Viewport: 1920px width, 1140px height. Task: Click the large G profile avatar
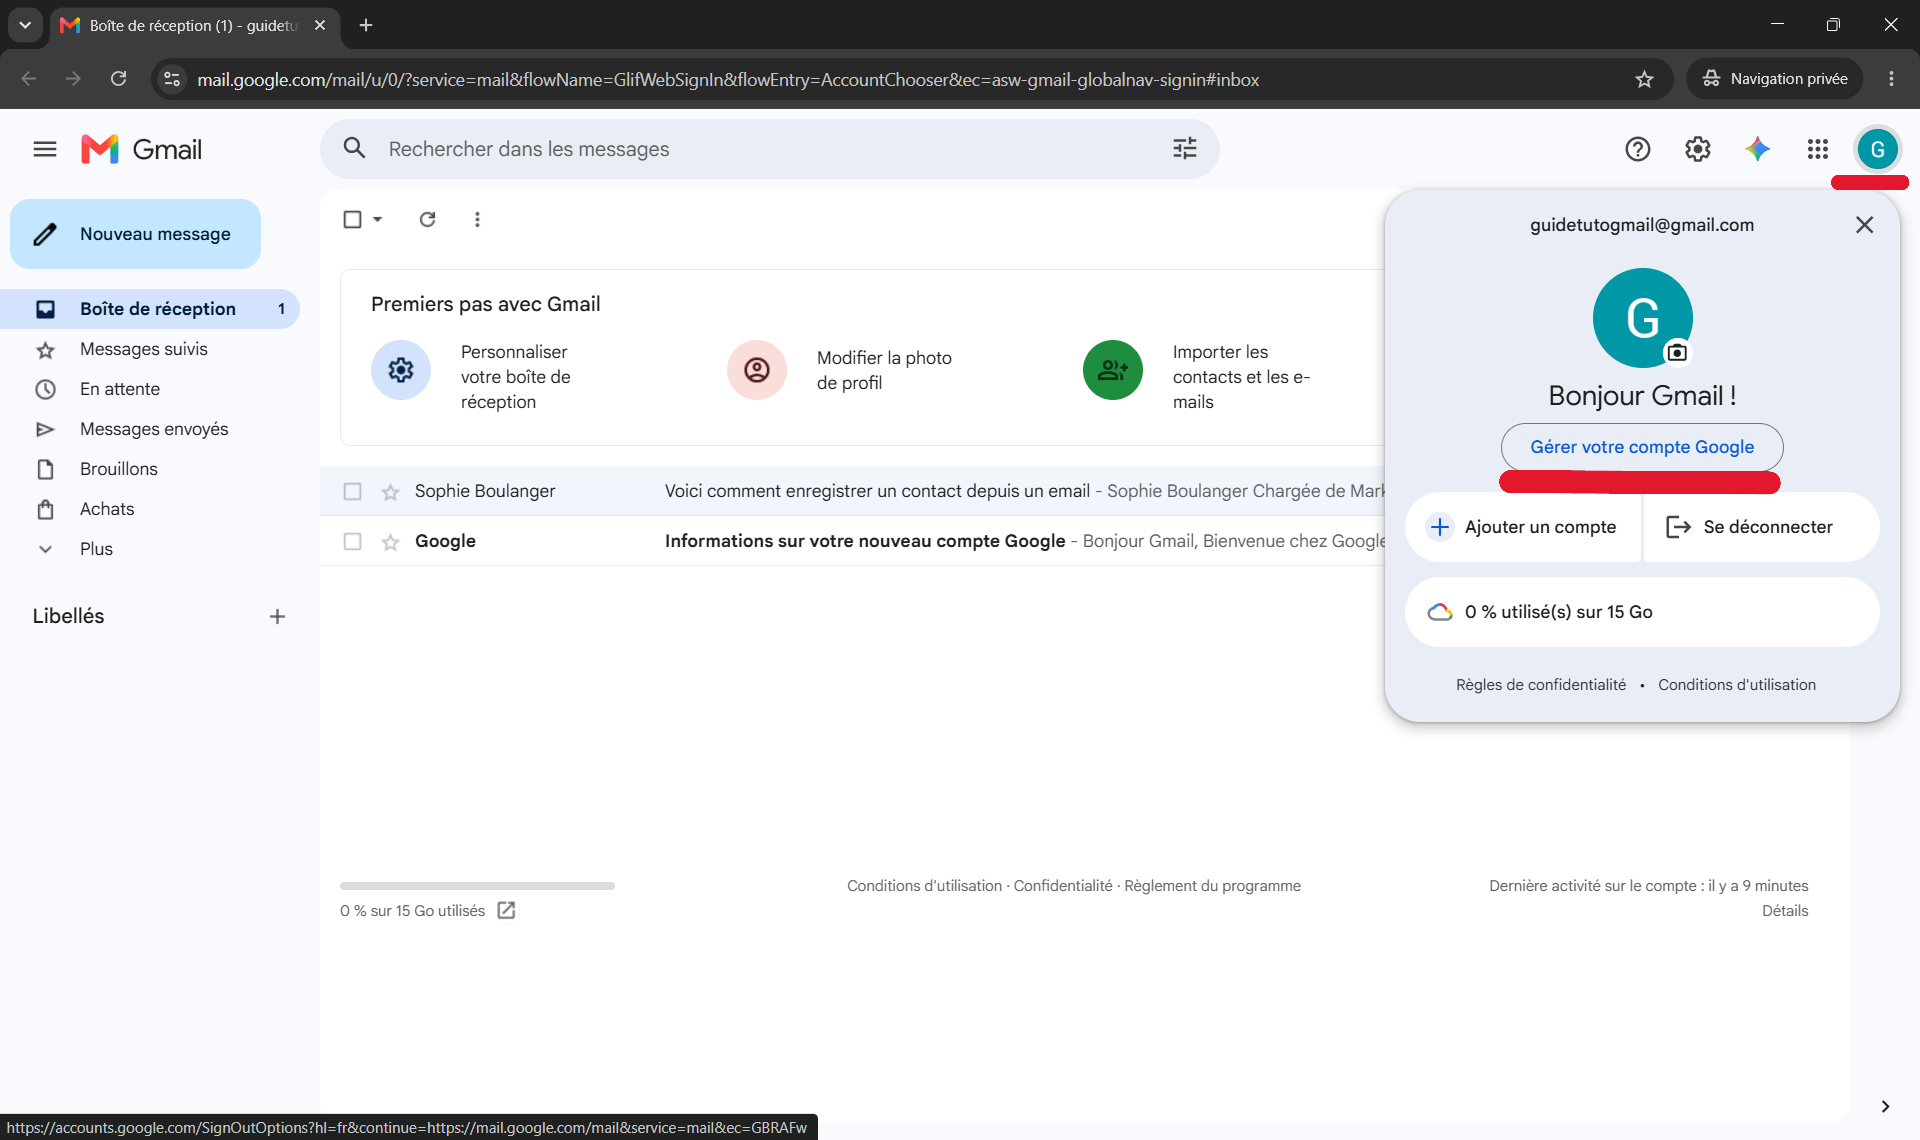pyautogui.click(x=1642, y=318)
